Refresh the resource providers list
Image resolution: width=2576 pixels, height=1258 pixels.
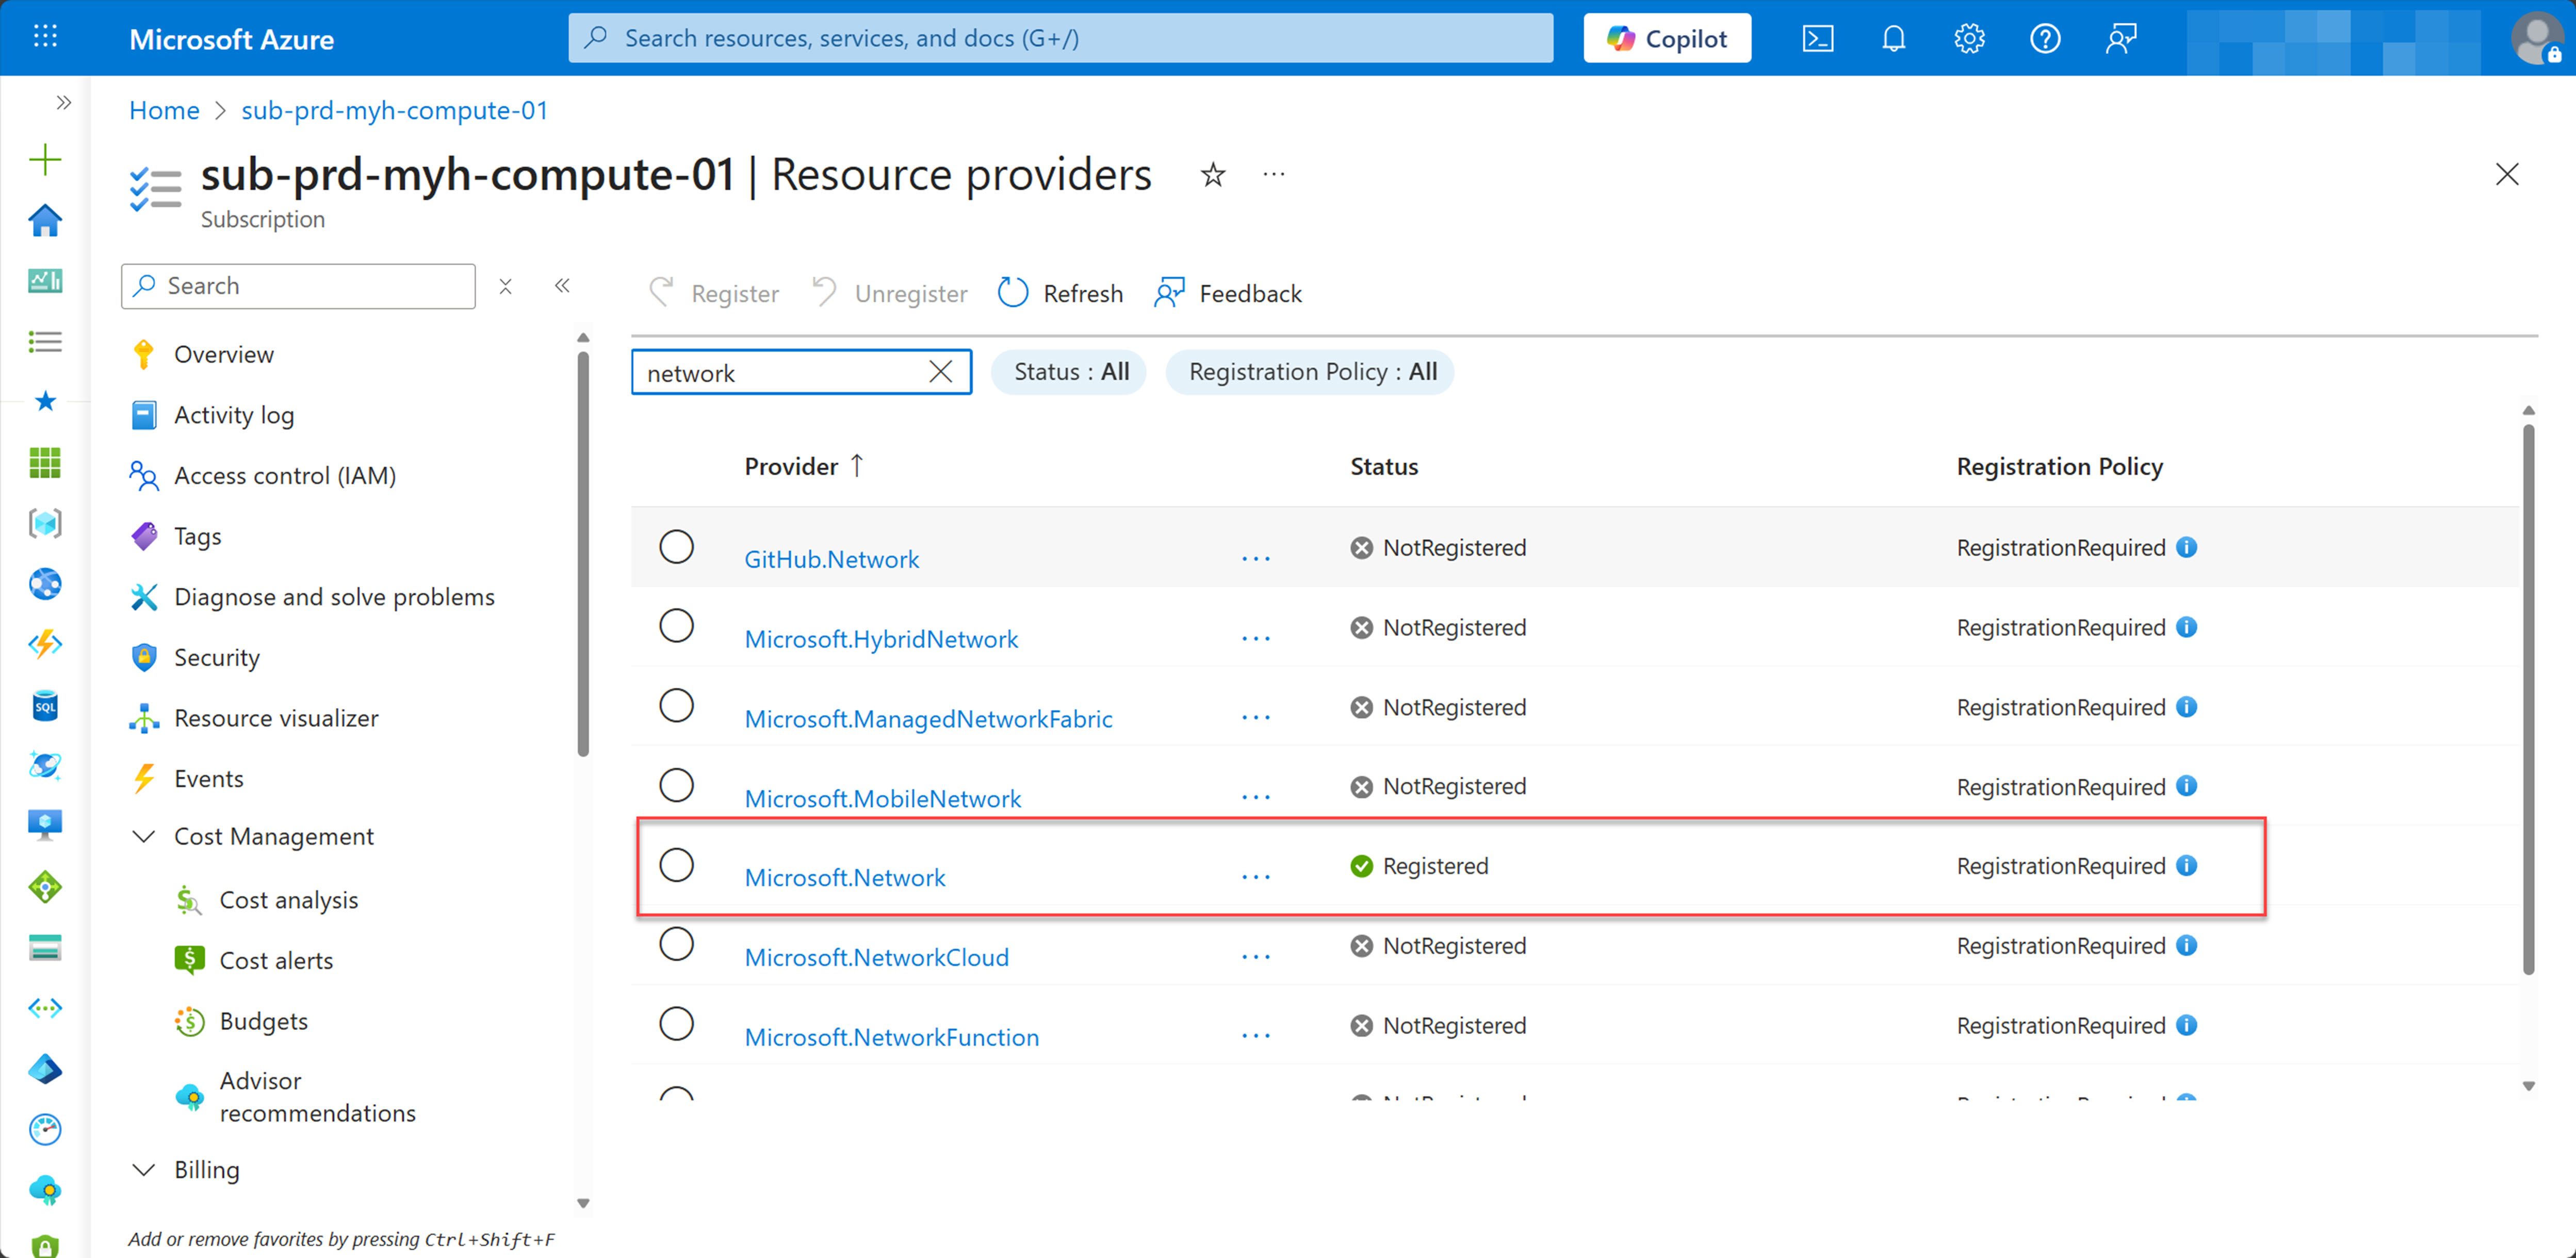click(x=1059, y=293)
